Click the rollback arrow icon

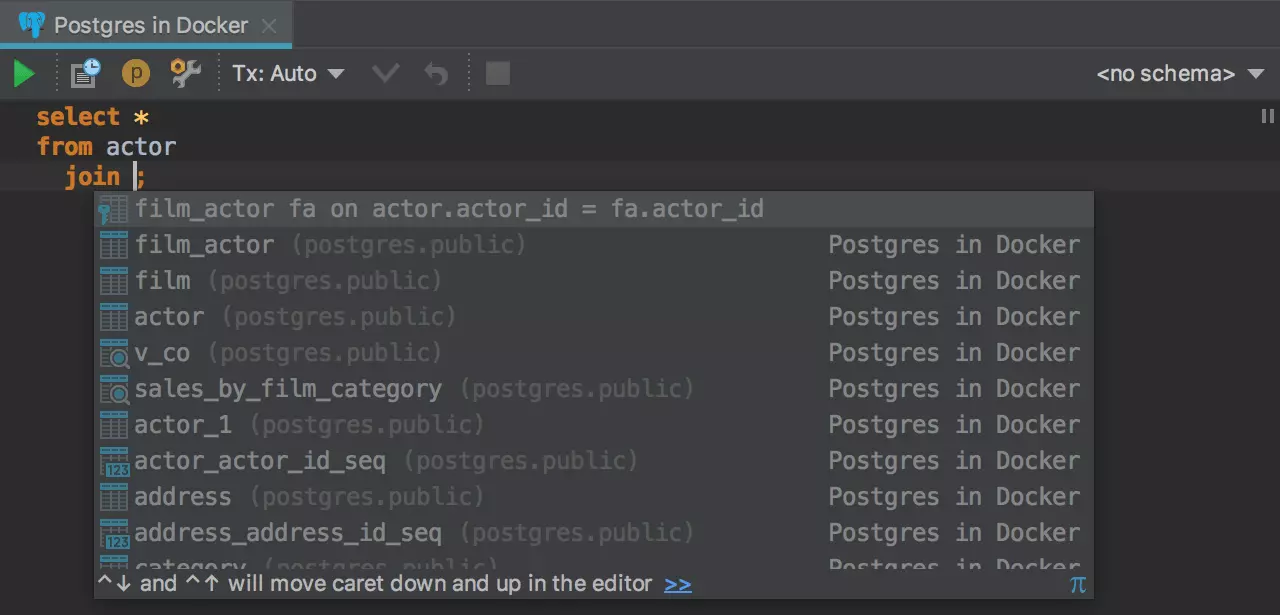pyautogui.click(x=436, y=74)
